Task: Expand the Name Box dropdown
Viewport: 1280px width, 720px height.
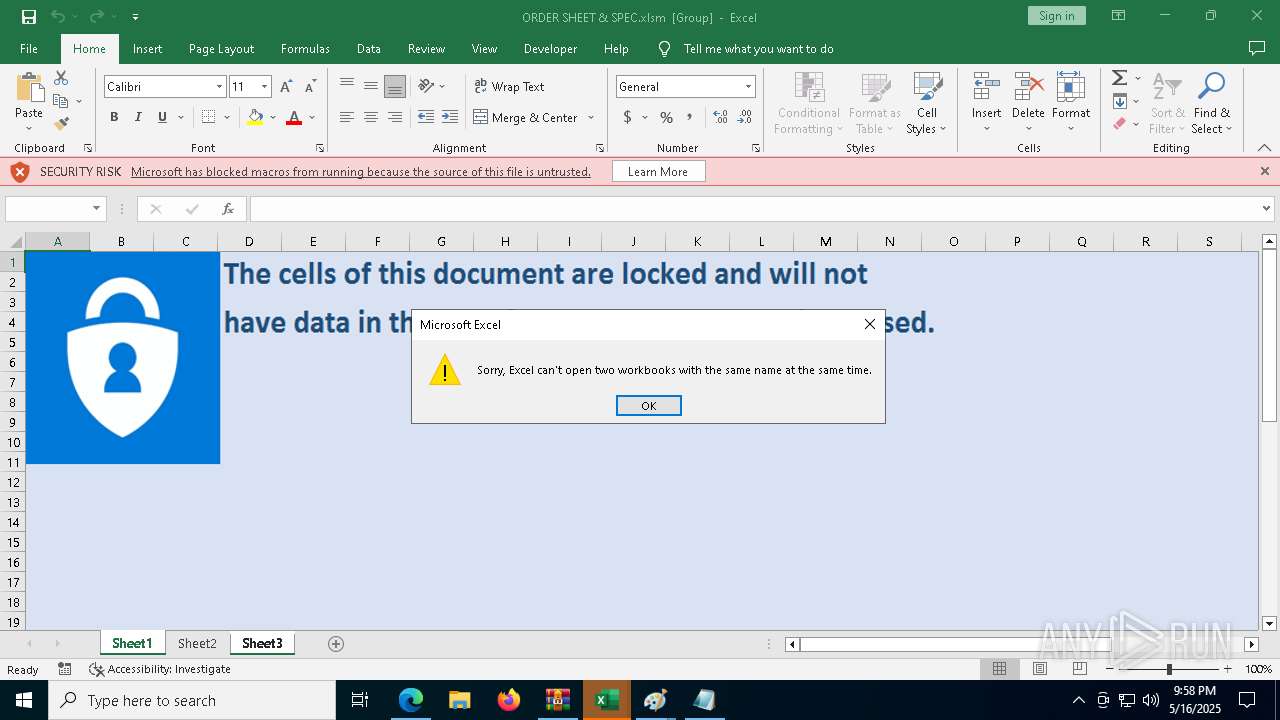Action: tap(97, 209)
